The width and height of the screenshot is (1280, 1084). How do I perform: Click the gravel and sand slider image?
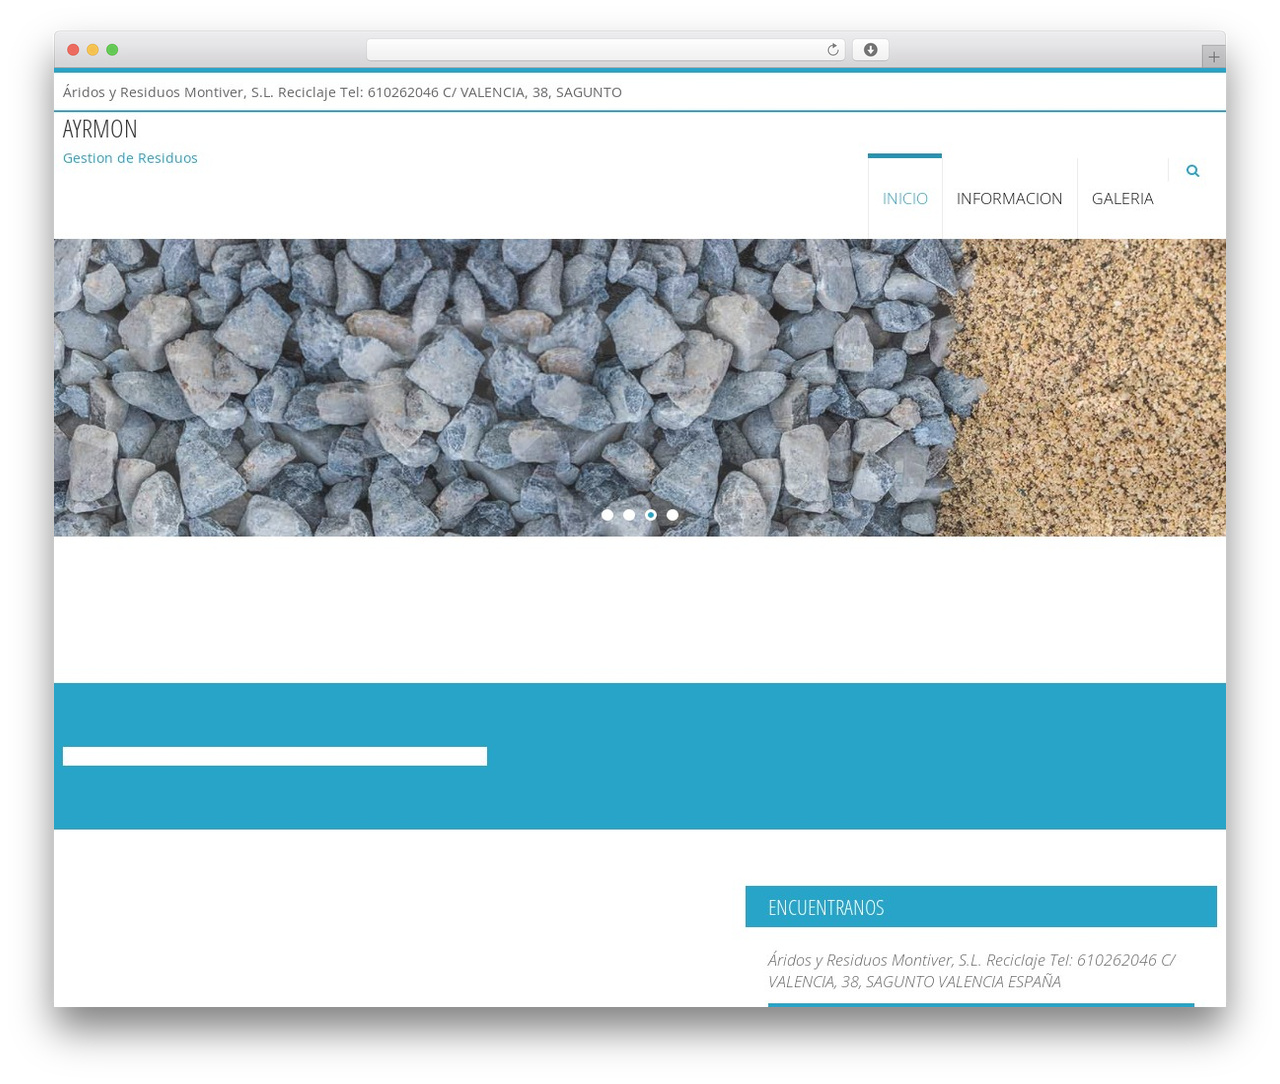pyautogui.click(x=640, y=388)
